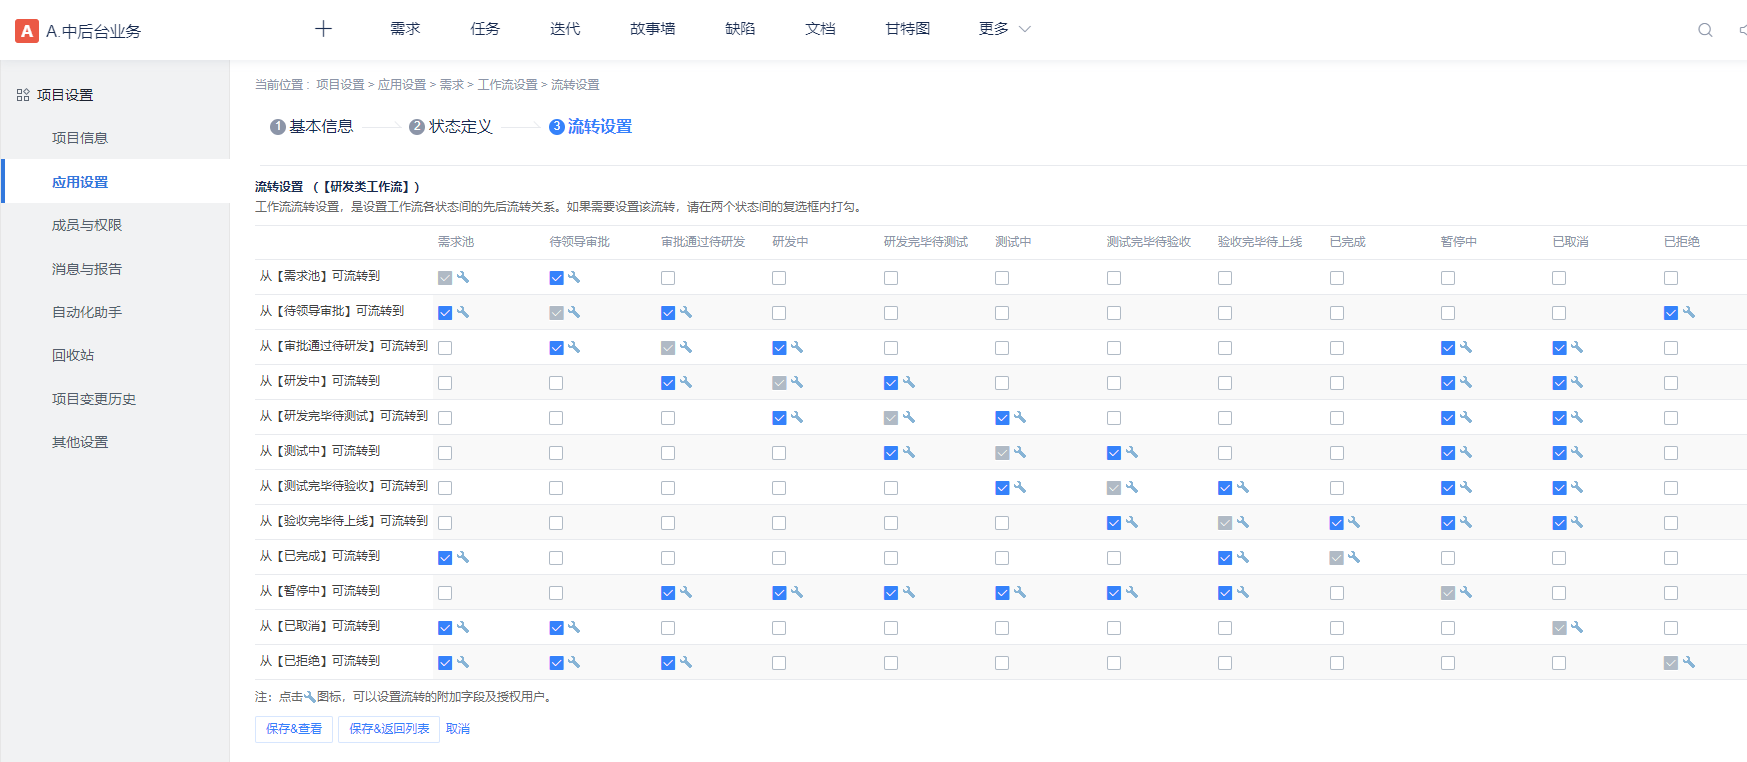Open wrench for 暂停中 to 验收完毕待上线
Screen dimensions: 1747x762
pyautogui.click(x=1243, y=592)
